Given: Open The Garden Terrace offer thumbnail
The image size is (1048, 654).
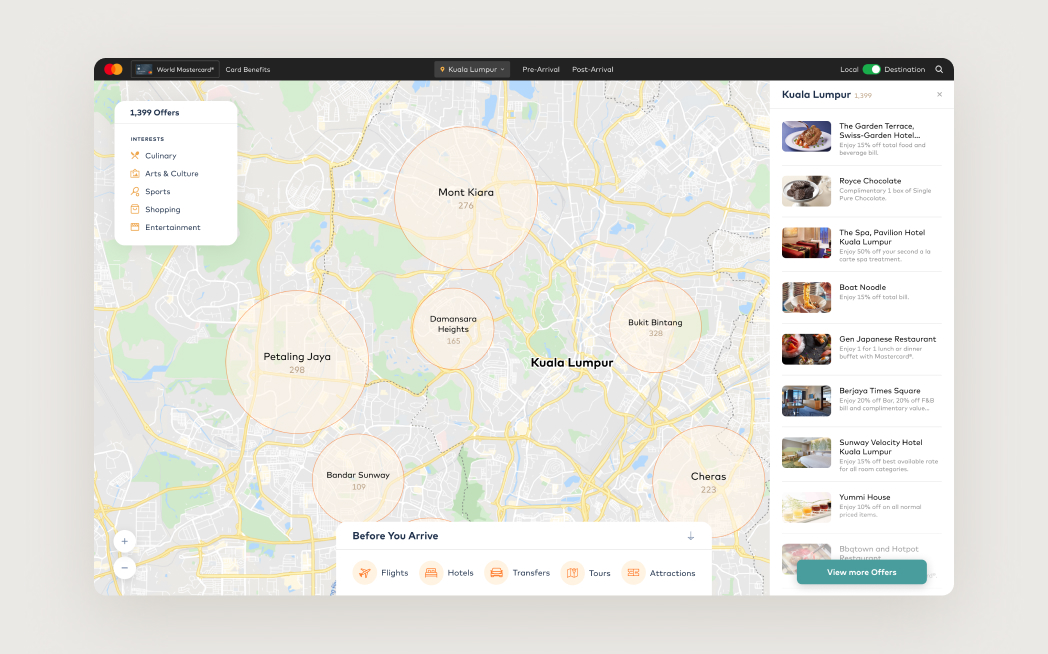Looking at the screenshot, I should point(807,136).
